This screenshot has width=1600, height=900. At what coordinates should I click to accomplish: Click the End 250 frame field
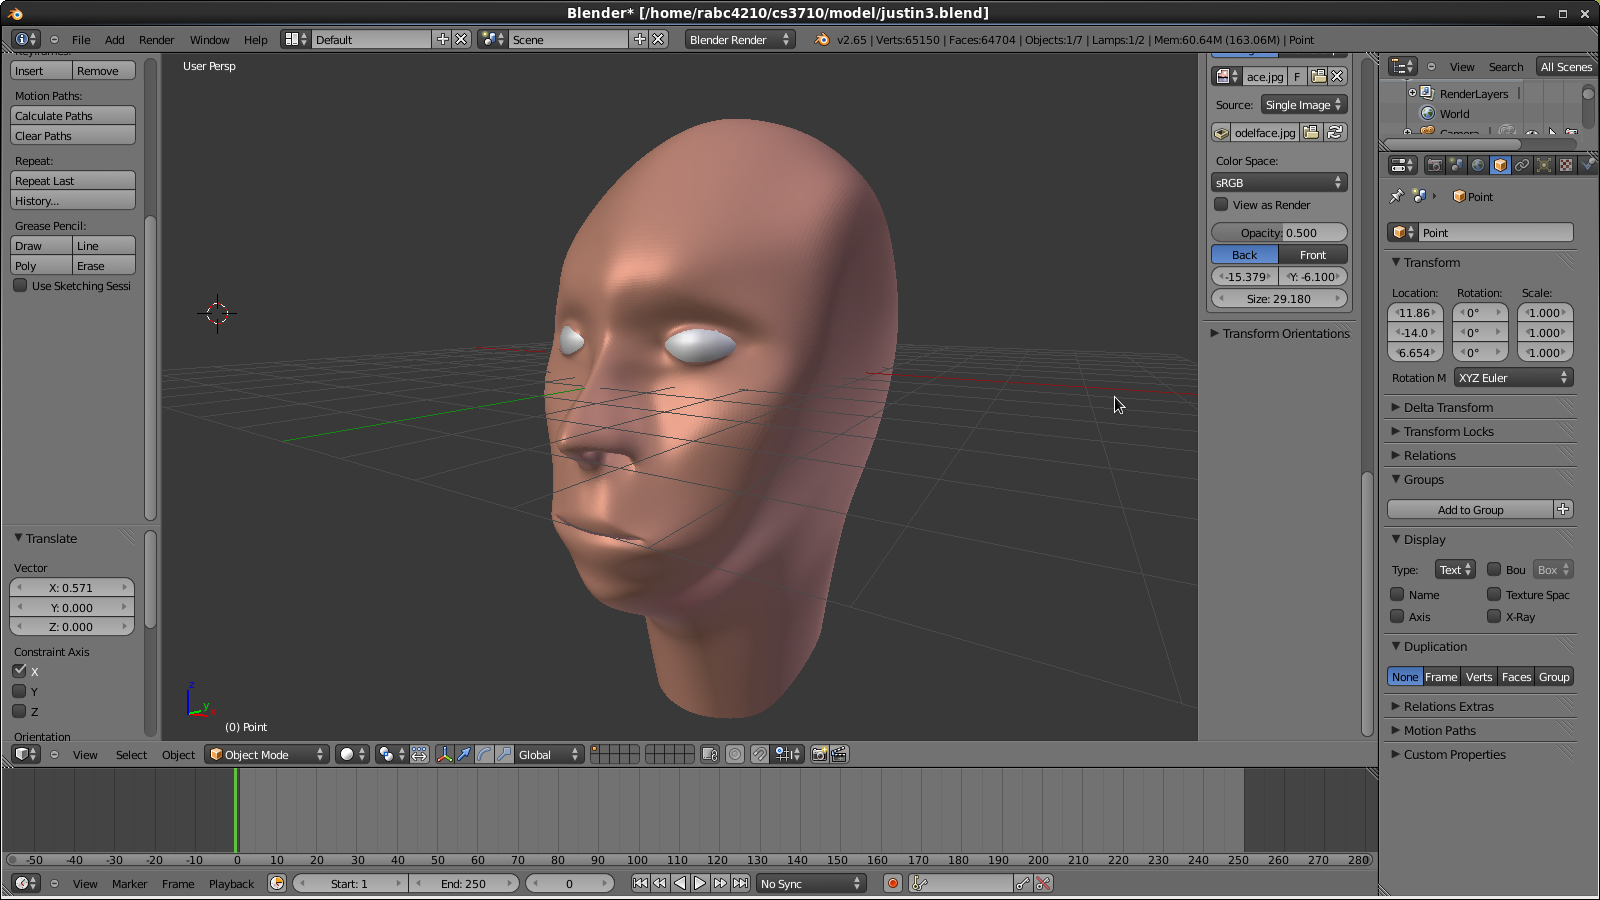464,884
